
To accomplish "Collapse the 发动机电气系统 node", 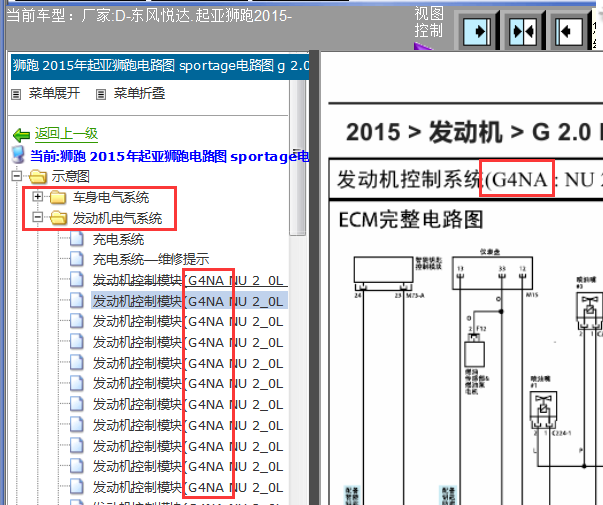I will (37, 218).
